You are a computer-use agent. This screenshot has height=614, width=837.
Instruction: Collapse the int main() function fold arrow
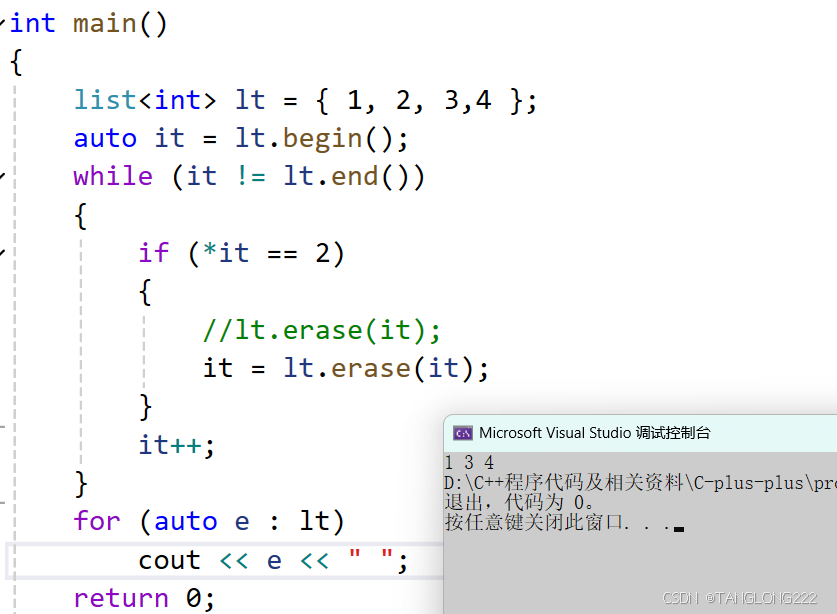click(x=2, y=22)
